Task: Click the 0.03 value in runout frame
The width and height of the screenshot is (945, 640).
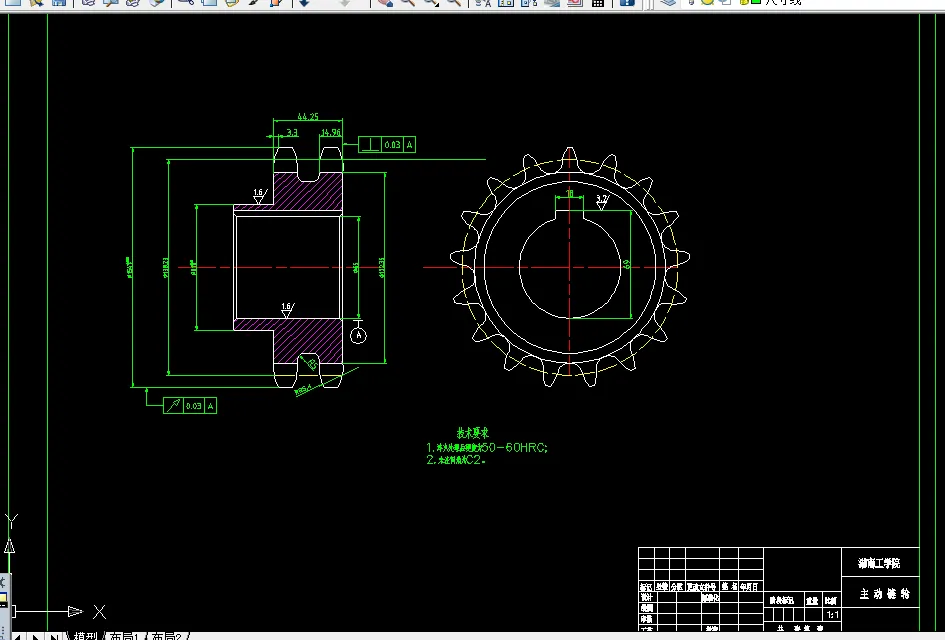Action: (193, 406)
